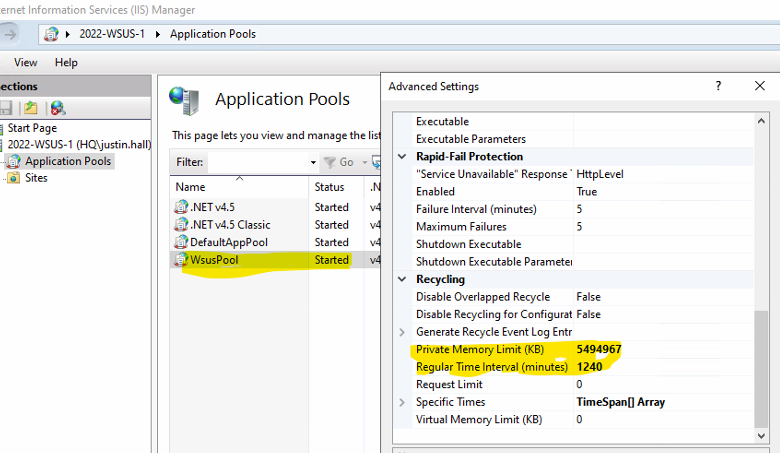Image resolution: width=780 pixels, height=453 pixels.
Task: Click the Up folder icon in Connections toolbar
Action: 31,108
